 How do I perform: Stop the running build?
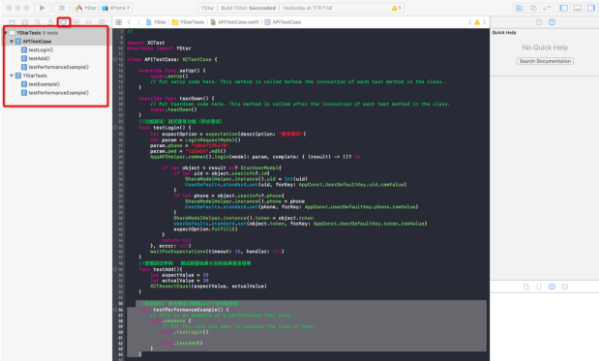(62, 8)
